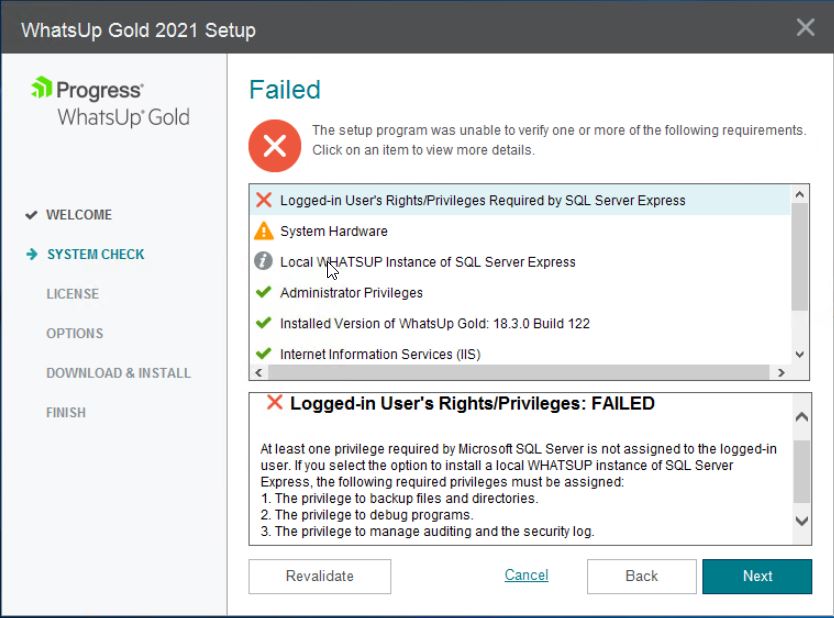
Task: Click the red X icon beside Logged-in User's Rights row
Action: pos(264,200)
